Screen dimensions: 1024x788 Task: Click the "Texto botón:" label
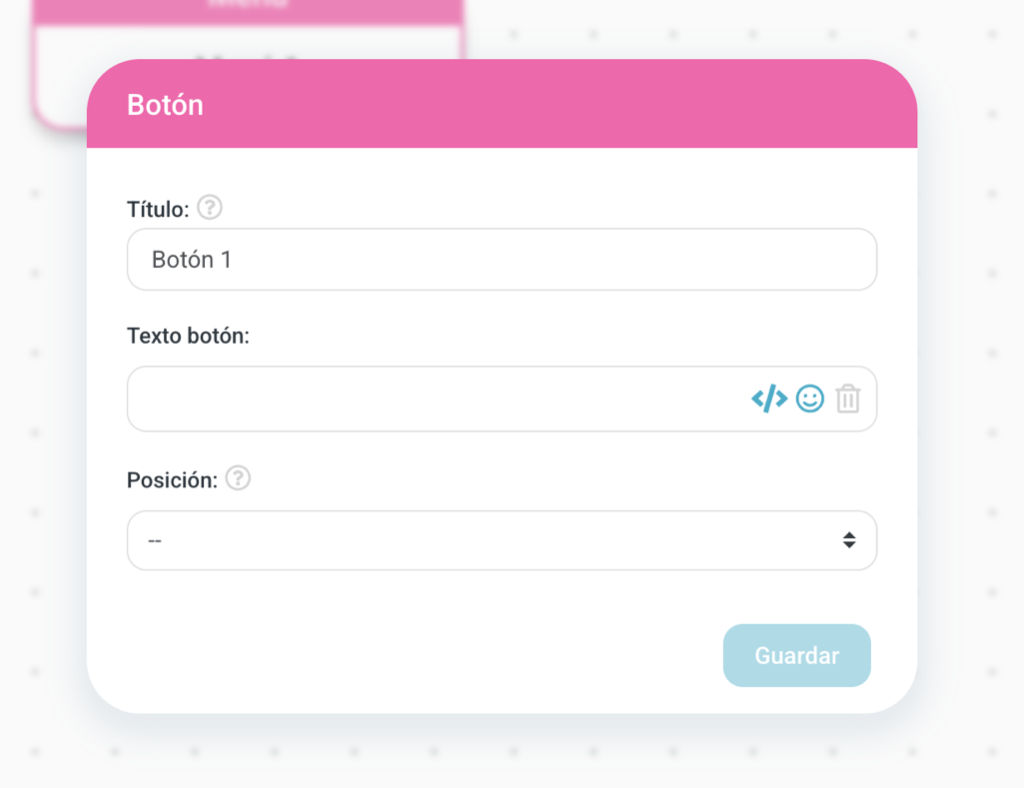(x=188, y=336)
